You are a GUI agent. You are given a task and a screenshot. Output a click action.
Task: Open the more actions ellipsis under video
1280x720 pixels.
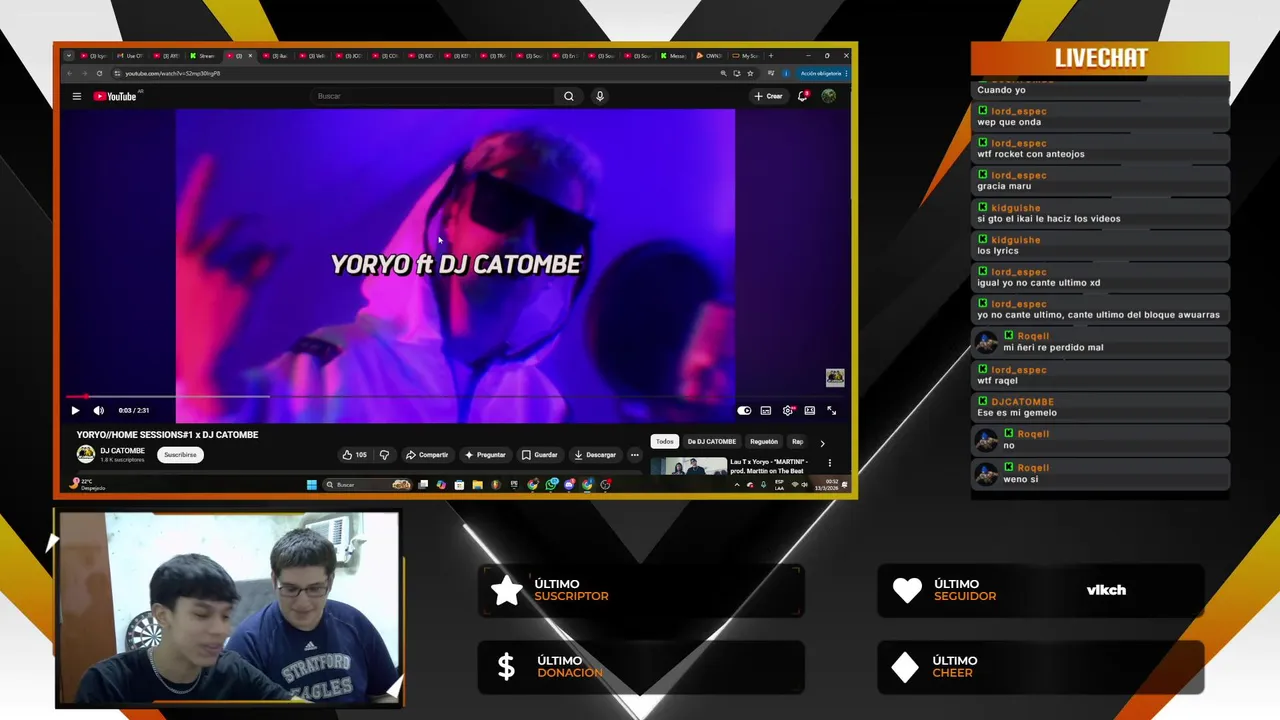[x=634, y=455]
